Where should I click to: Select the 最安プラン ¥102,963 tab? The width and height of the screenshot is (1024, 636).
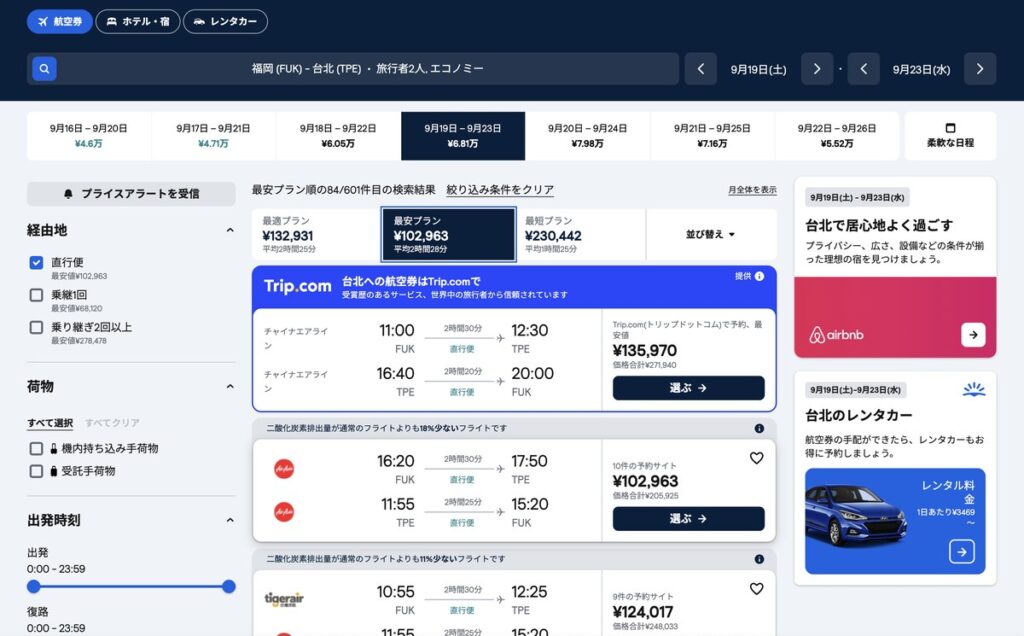(x=448, y=234)
